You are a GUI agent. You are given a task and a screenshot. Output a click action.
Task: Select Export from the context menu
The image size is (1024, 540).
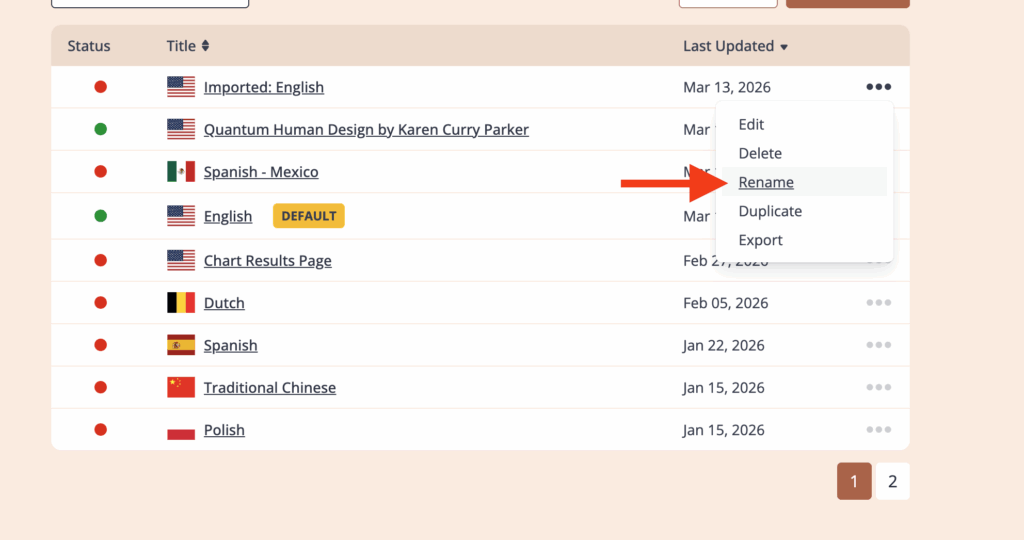click(x=760, y=240)
